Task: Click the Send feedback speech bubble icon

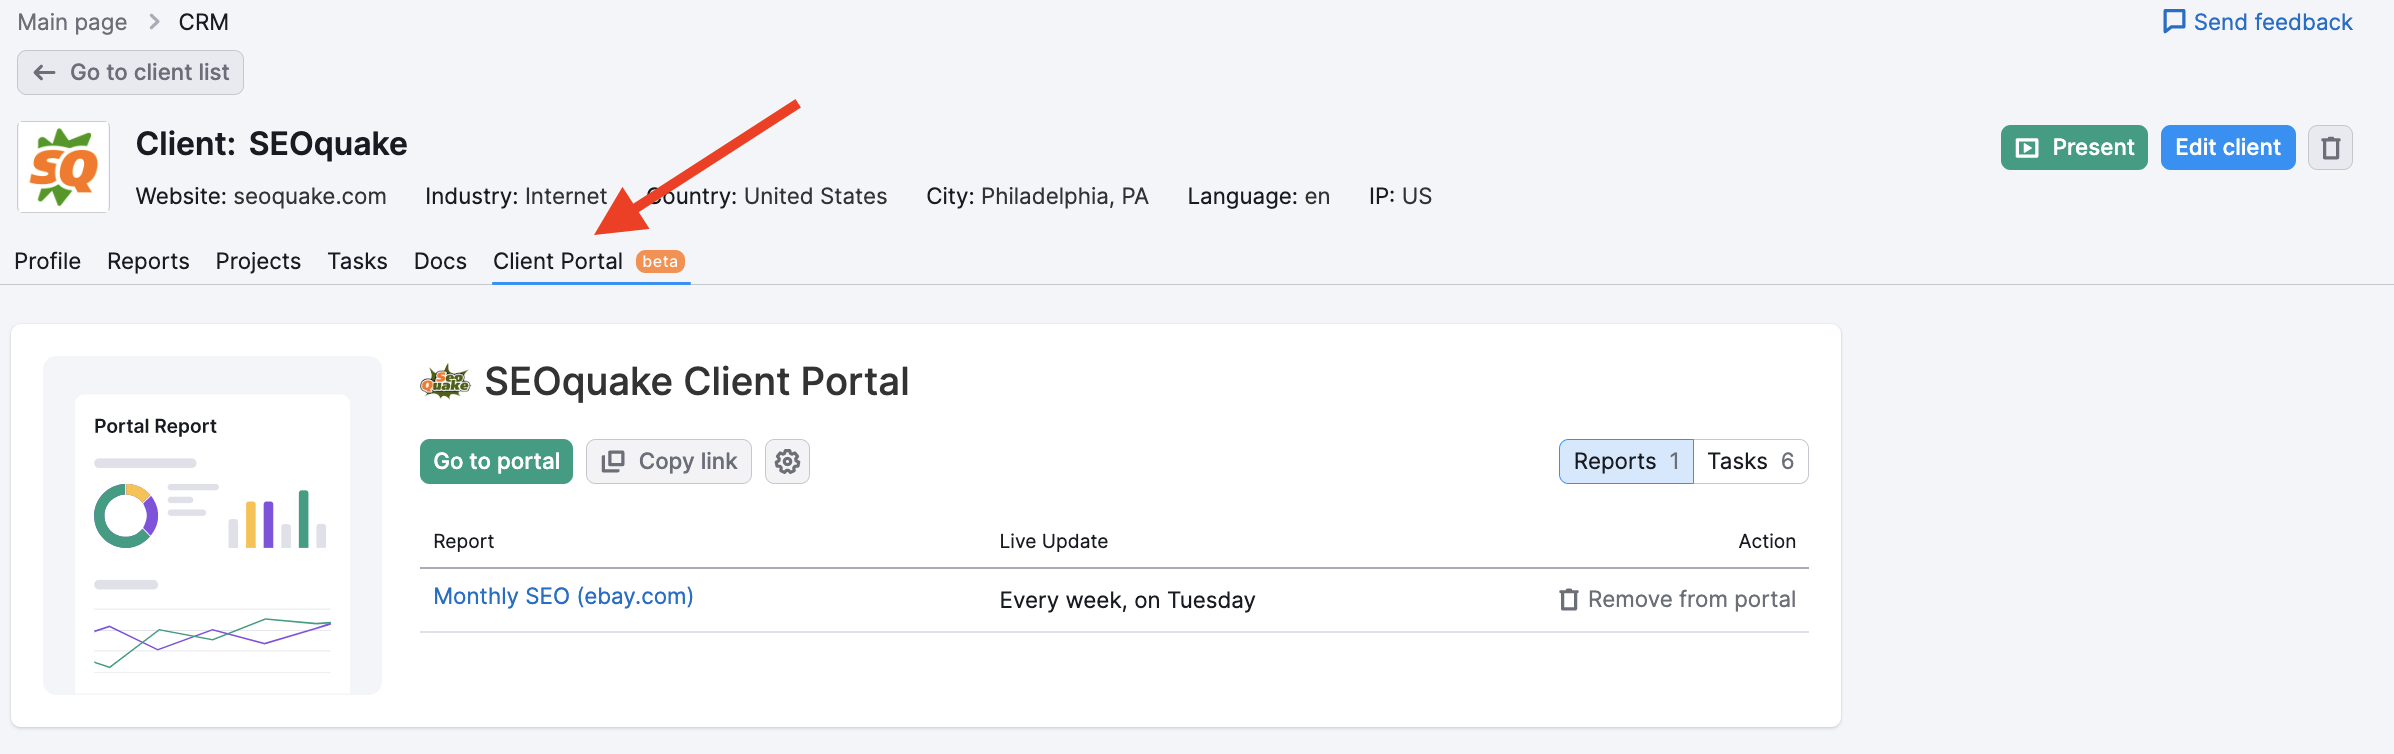Action: (x=2174, y=22)
